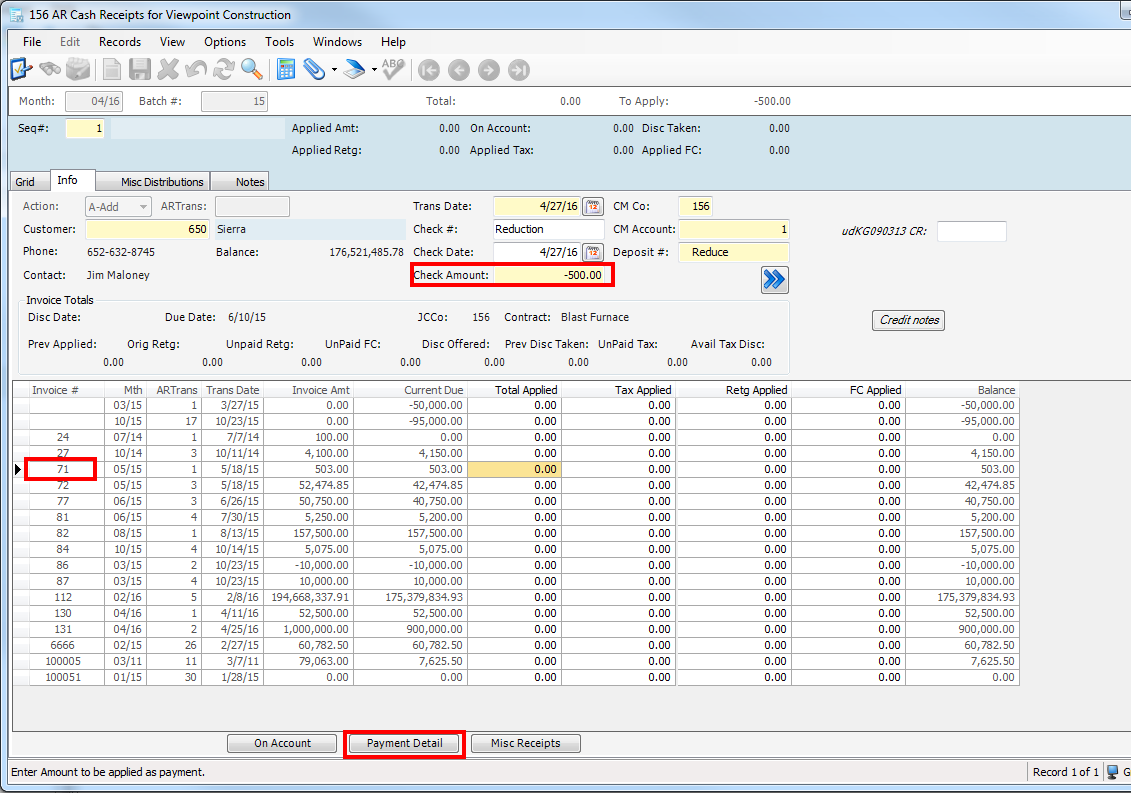Click the Check # field showing Reduction
This screenshot has height=793, width=1131.
click(x=548, y=229)
